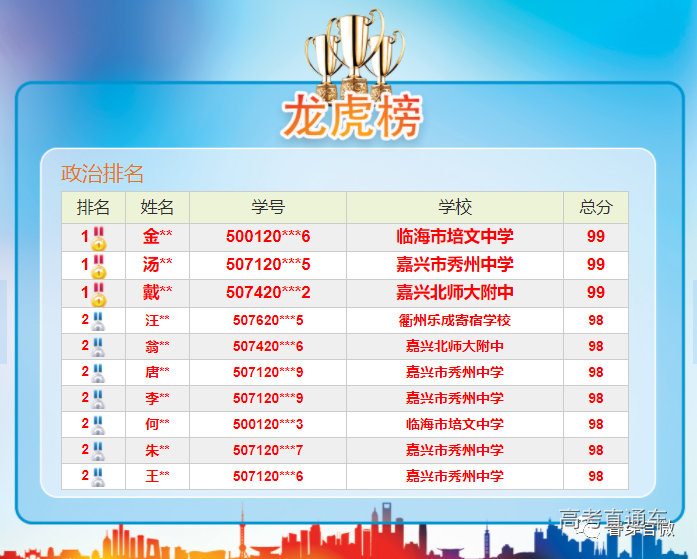Click the silver medal in 王** row
697x559 pixels.
coord(98,477)
